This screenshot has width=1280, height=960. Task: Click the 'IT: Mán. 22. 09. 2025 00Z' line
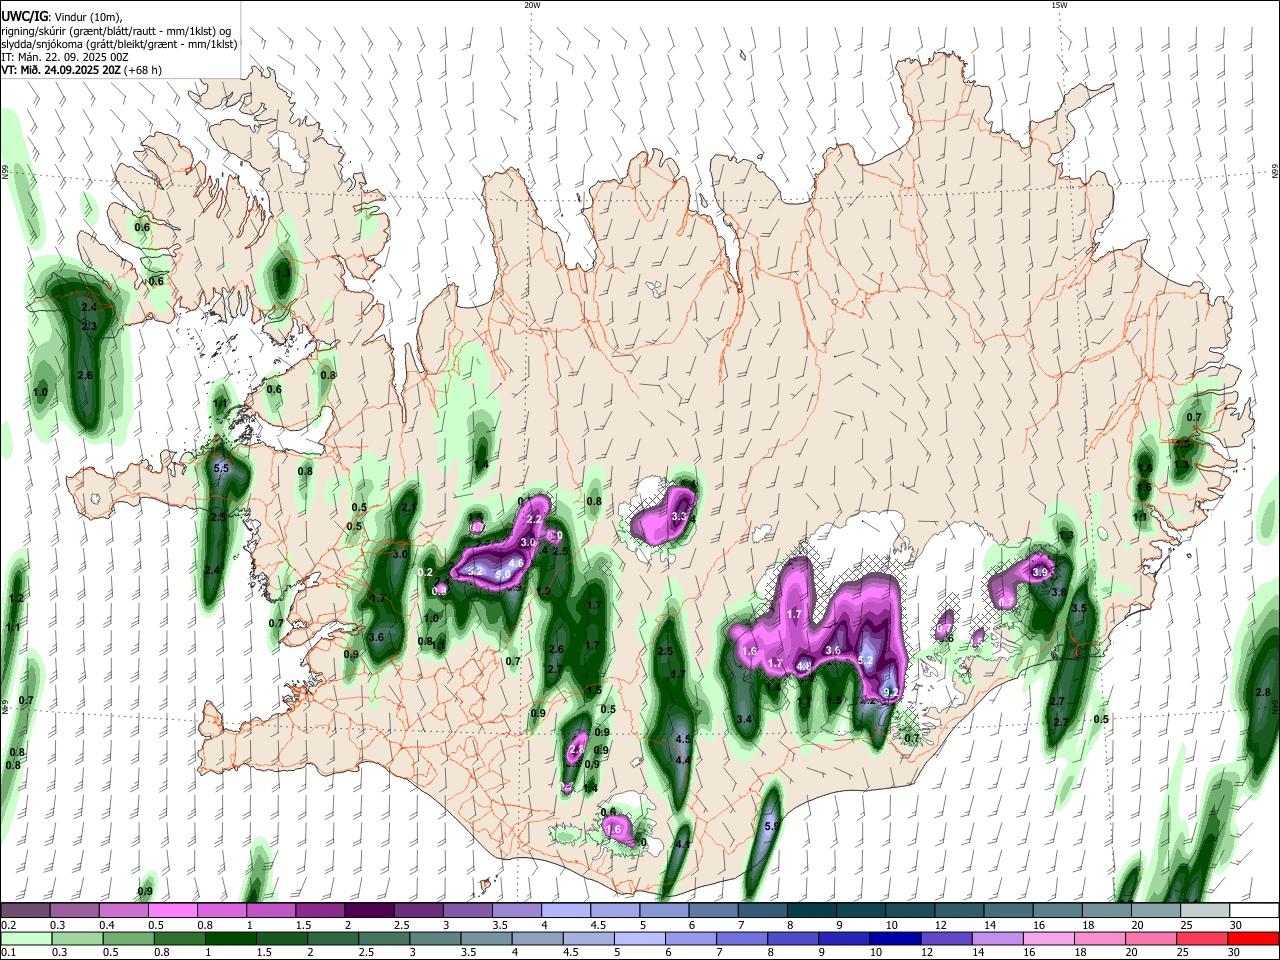(x=67, y=57)
